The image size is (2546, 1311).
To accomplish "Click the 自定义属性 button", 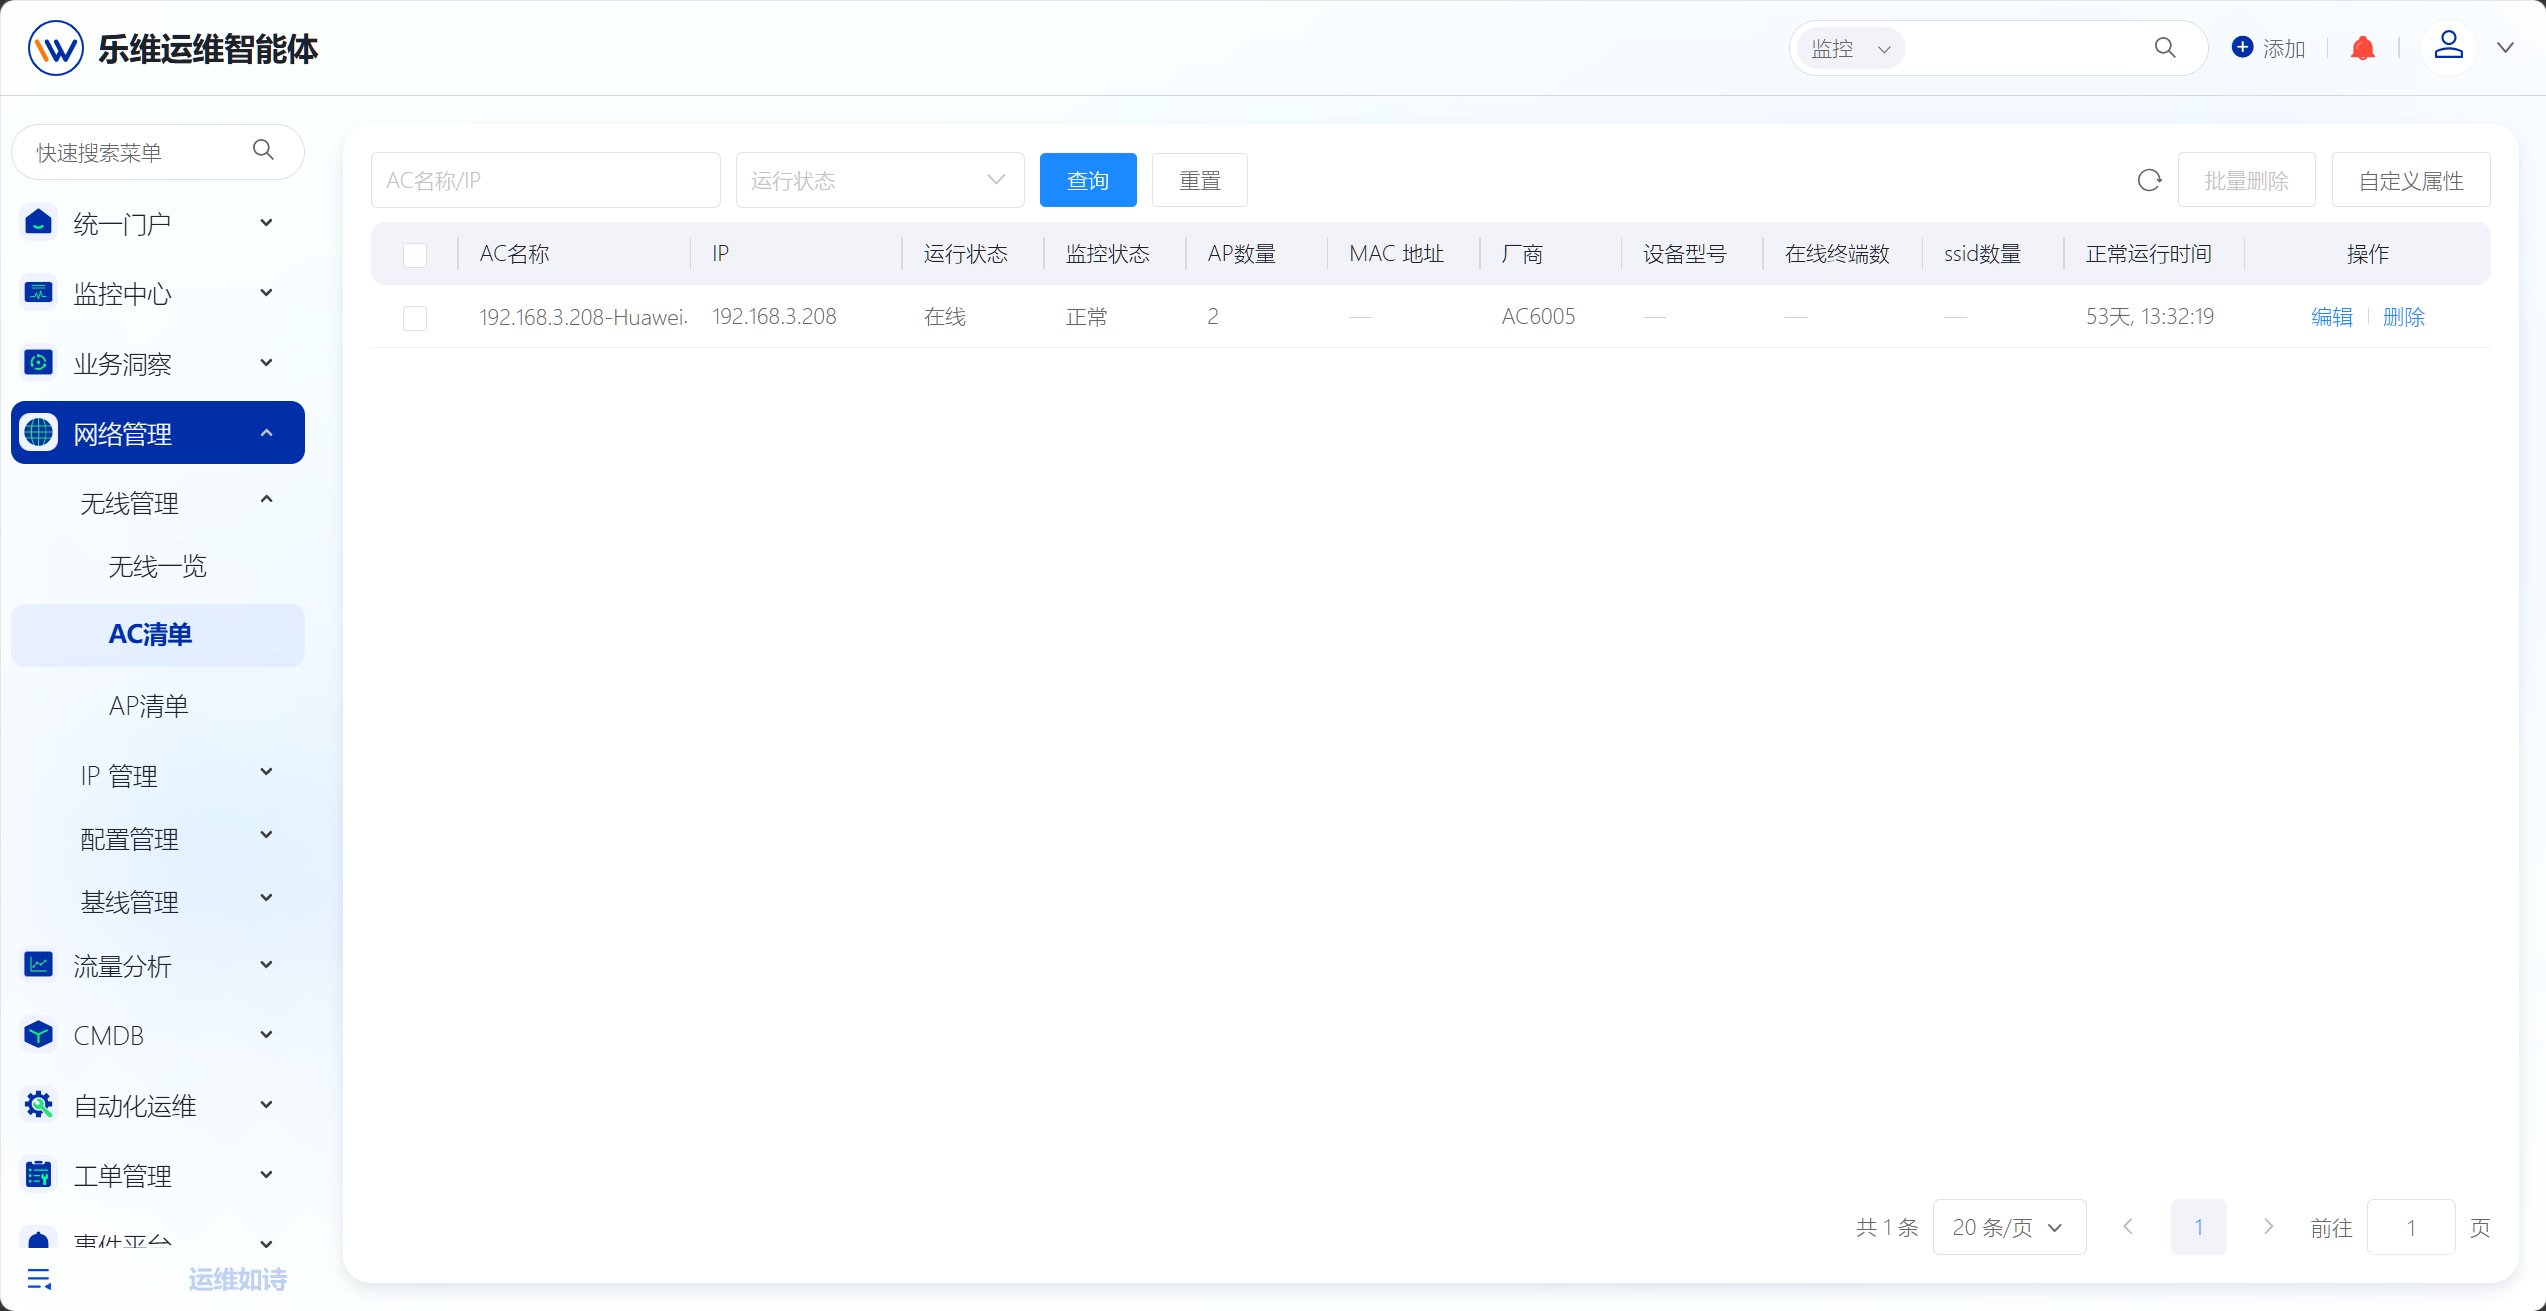I will [2411, 180].
